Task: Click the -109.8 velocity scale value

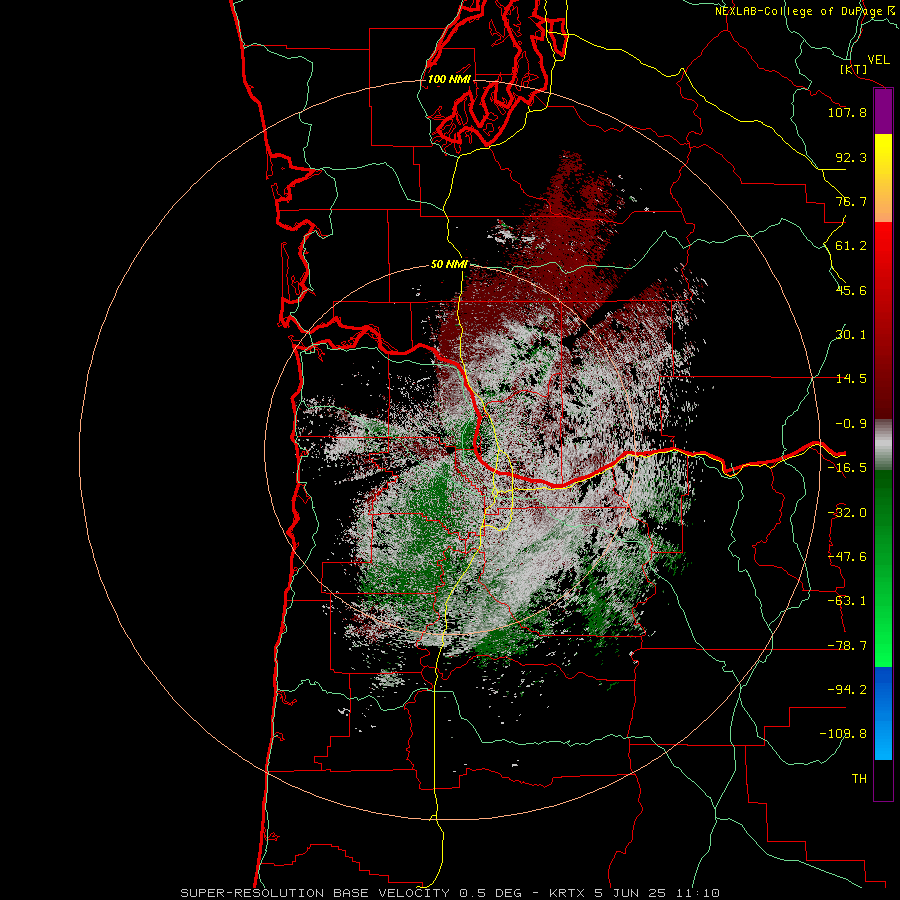Action: 843,734
